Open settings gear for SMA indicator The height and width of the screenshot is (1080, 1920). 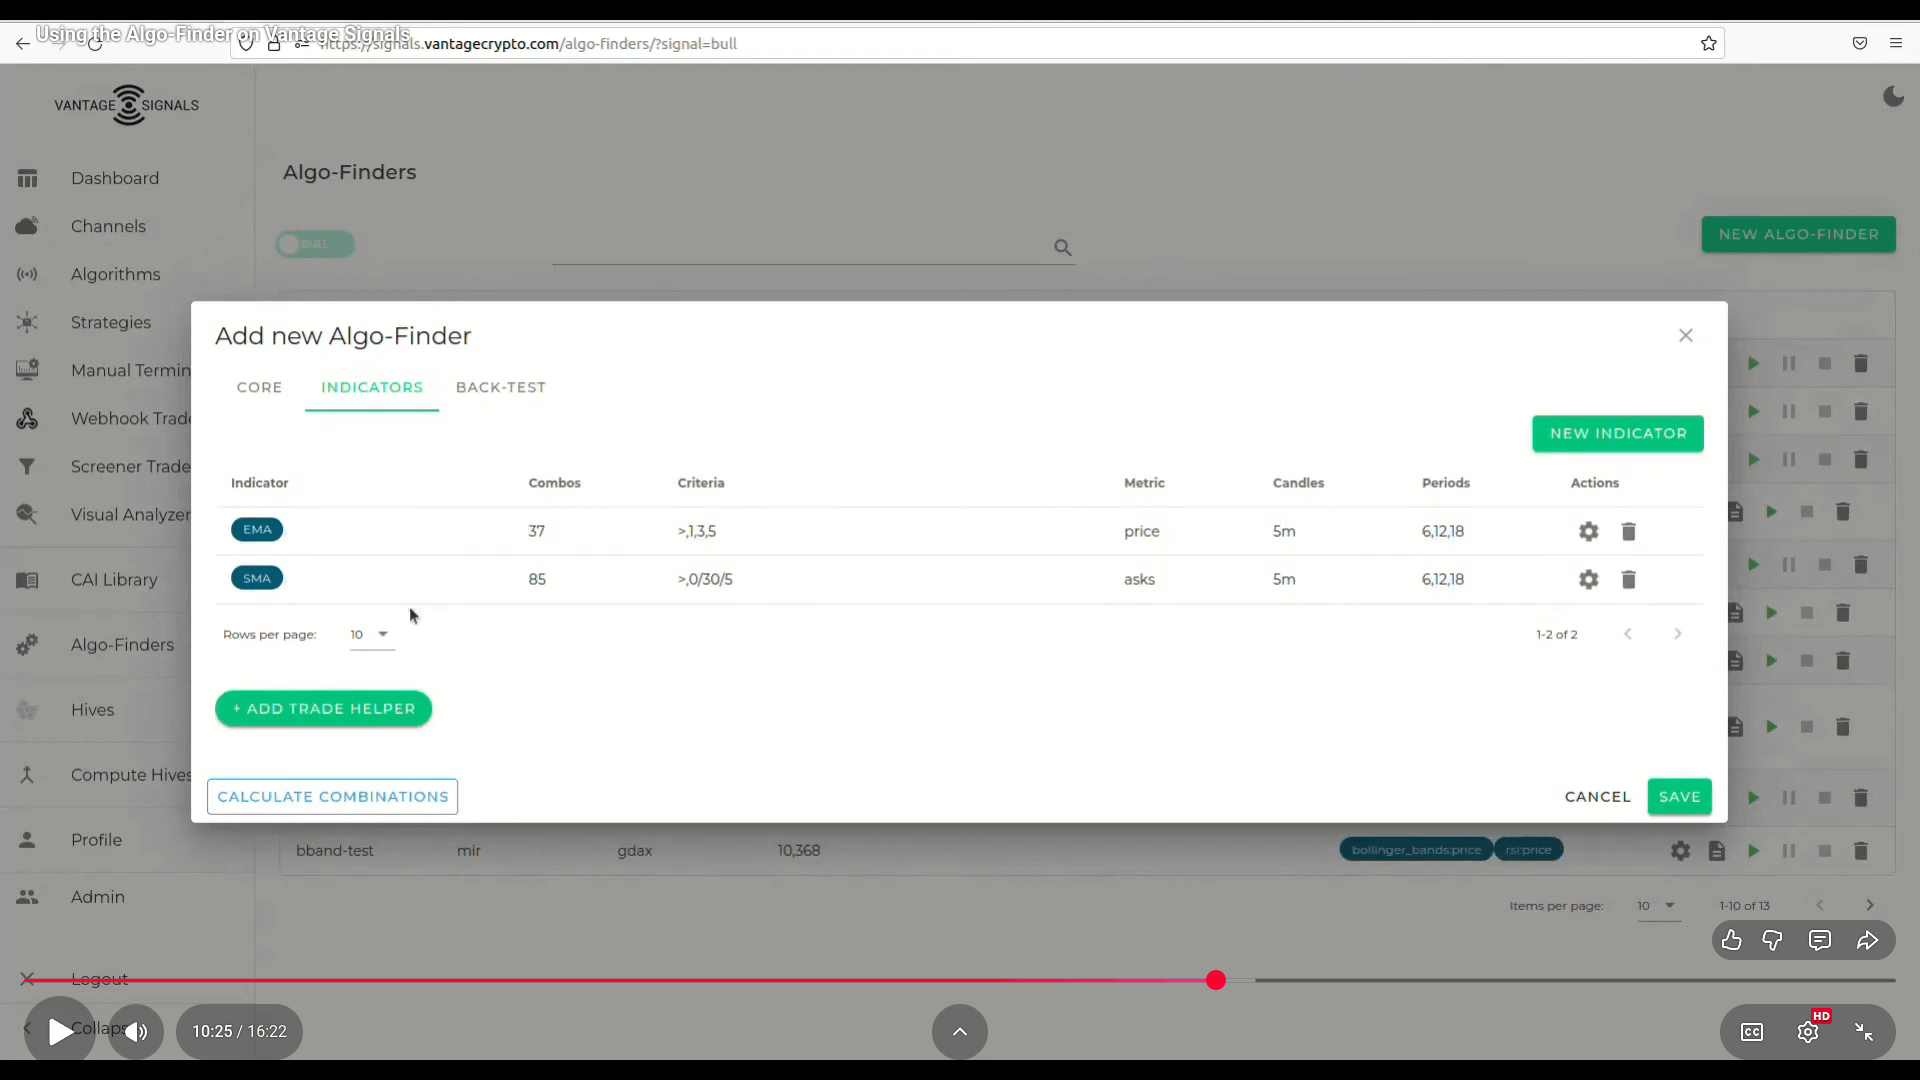coord(1588,579)
